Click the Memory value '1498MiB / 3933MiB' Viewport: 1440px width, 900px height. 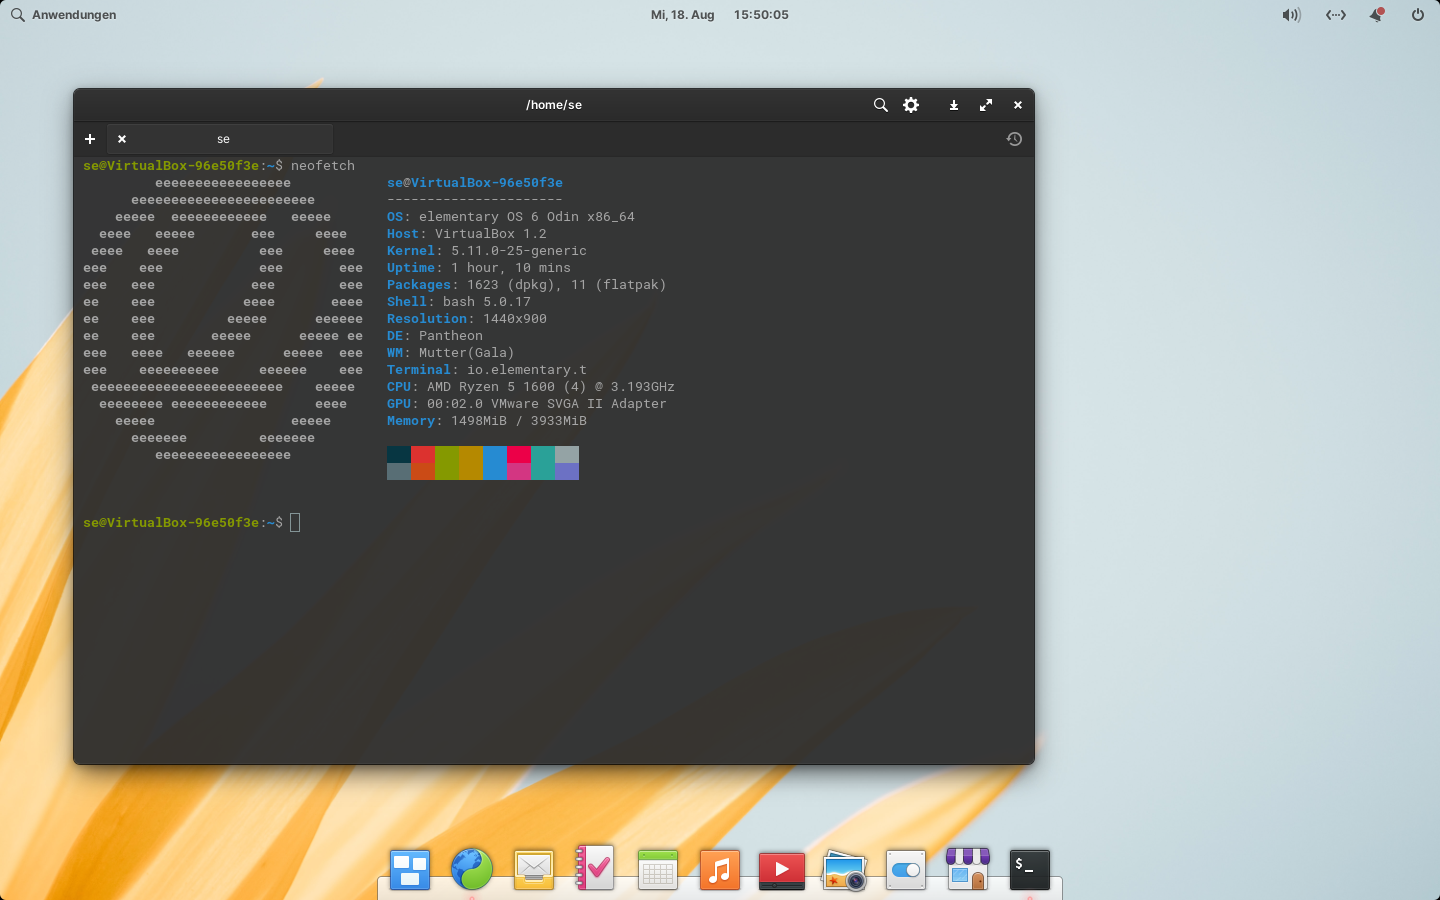point(519,421)
